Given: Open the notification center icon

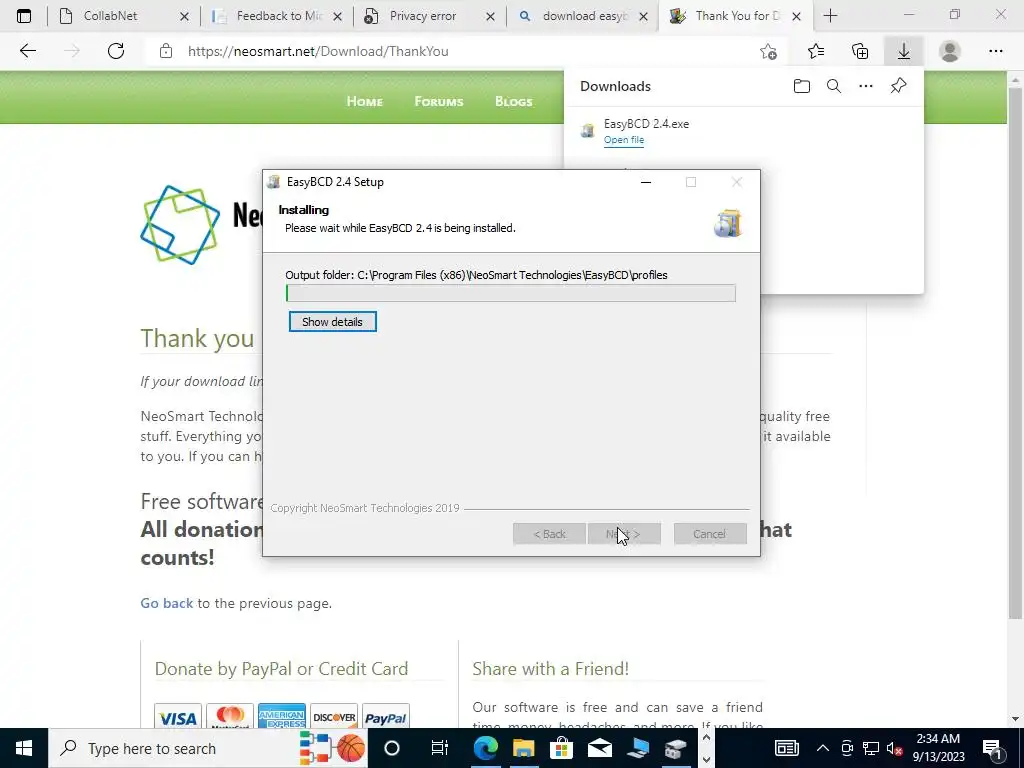Looking at the screenshot, I should pos(992,748).
